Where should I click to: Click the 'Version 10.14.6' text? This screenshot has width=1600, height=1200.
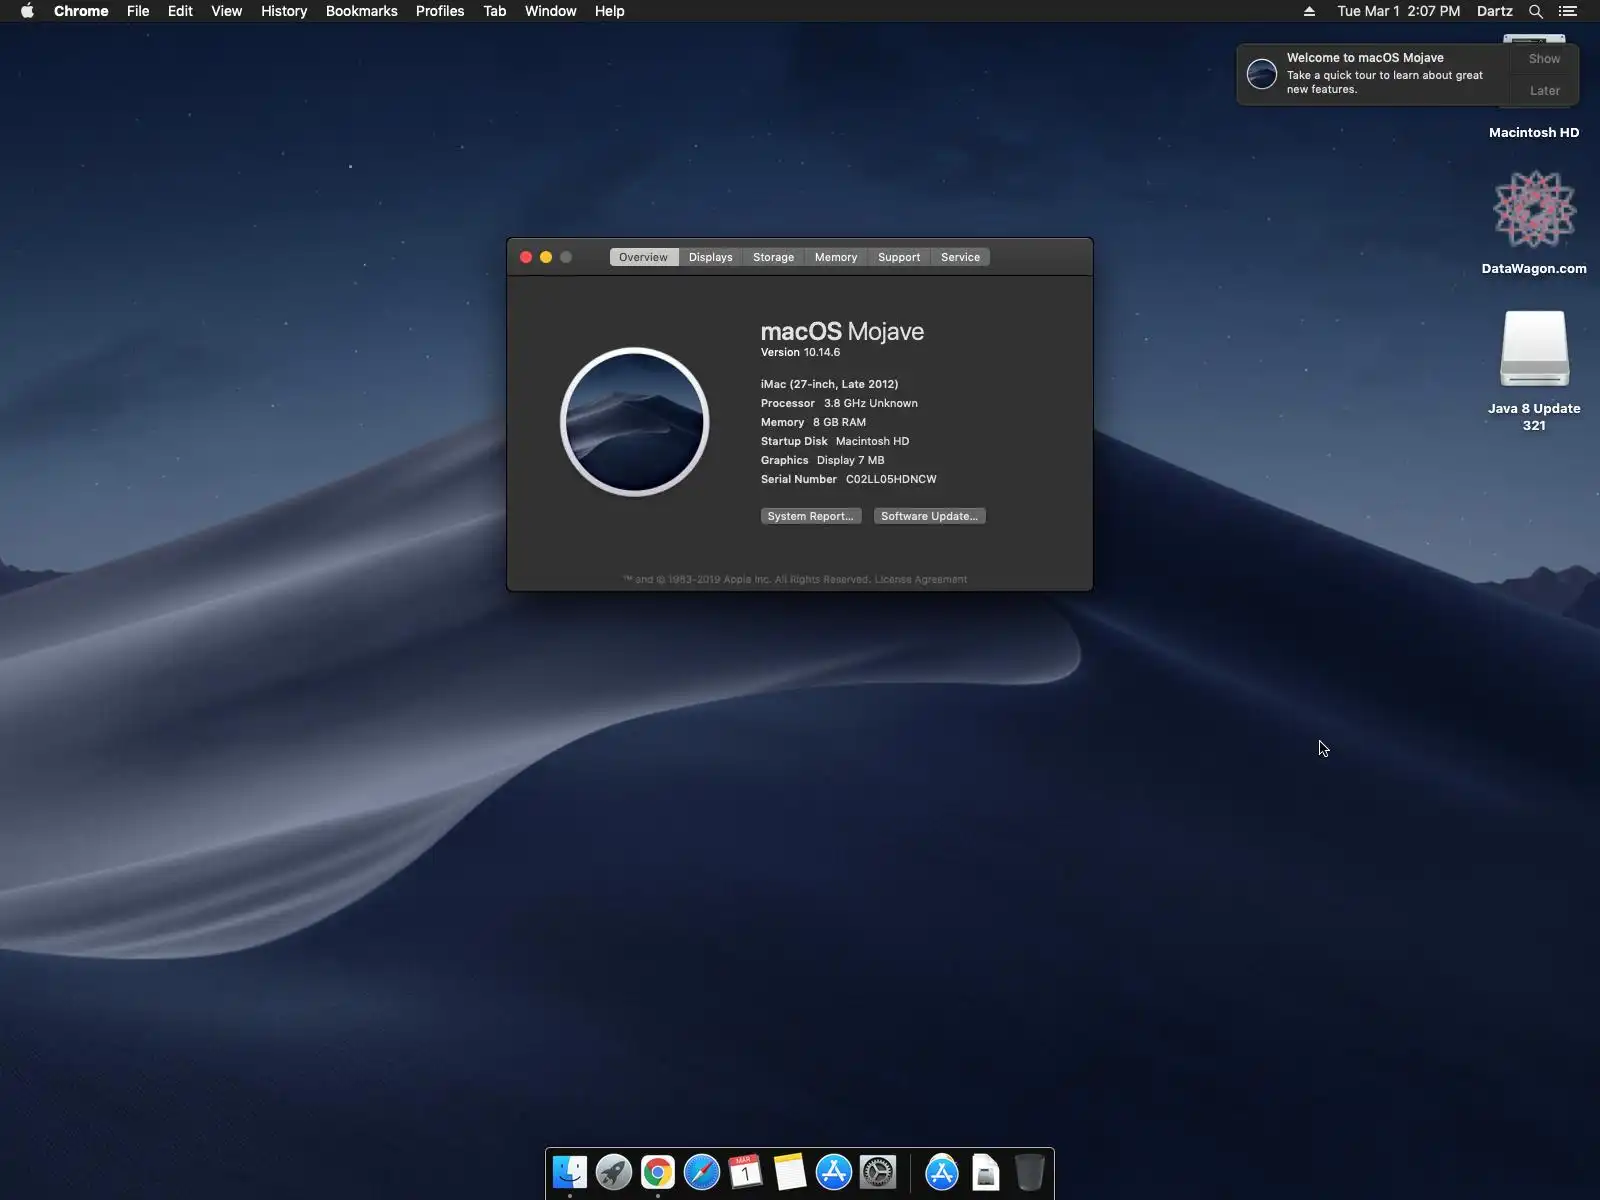pyautogui.click(x=800, y=352)
